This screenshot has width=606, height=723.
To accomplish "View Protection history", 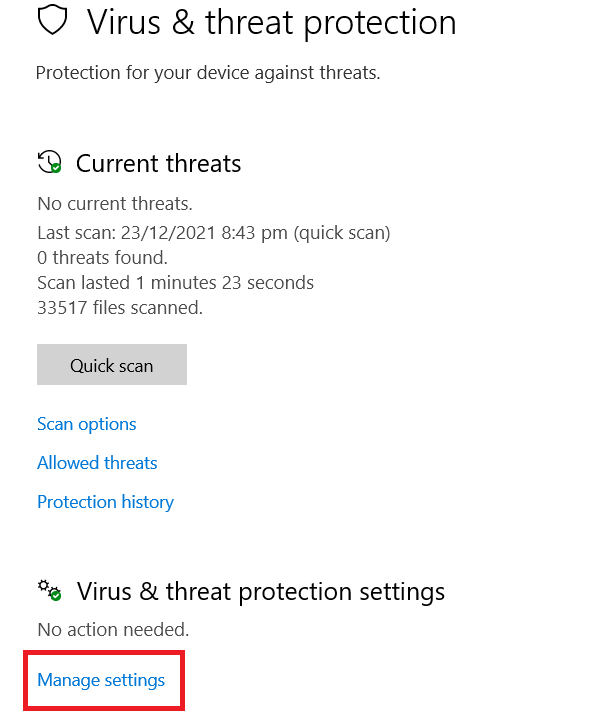I will [105, 502].
